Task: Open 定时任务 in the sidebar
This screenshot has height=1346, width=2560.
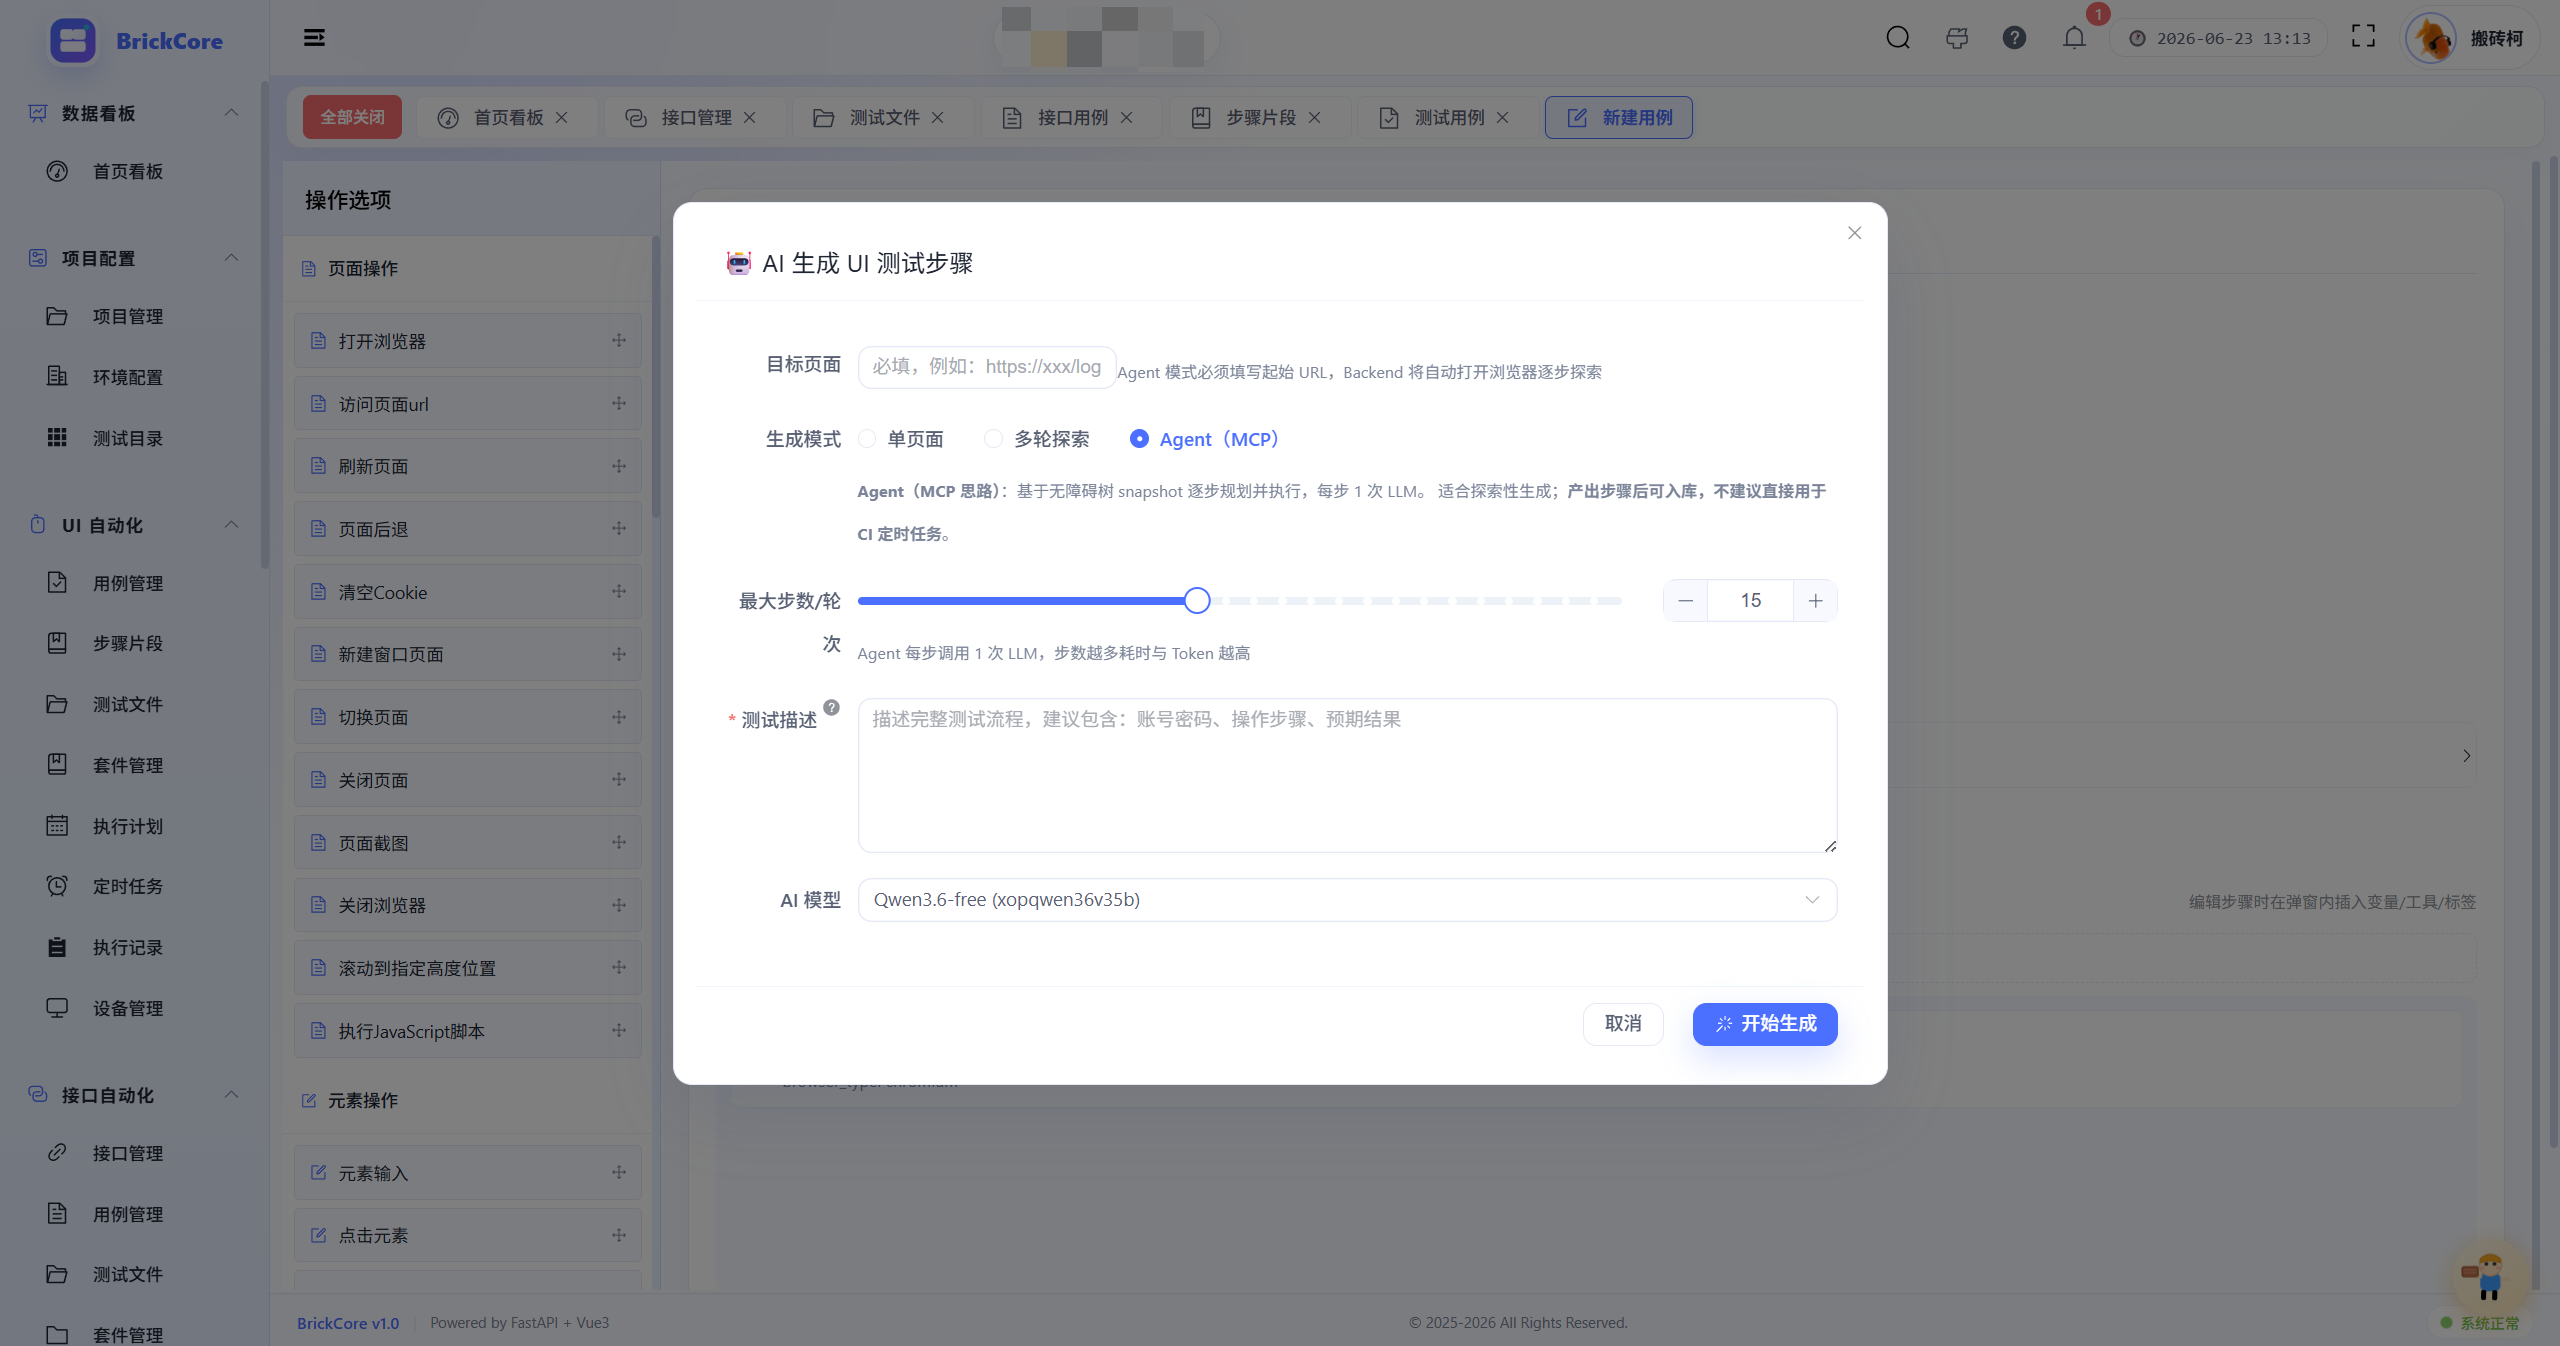Action: tap(128, 886)
